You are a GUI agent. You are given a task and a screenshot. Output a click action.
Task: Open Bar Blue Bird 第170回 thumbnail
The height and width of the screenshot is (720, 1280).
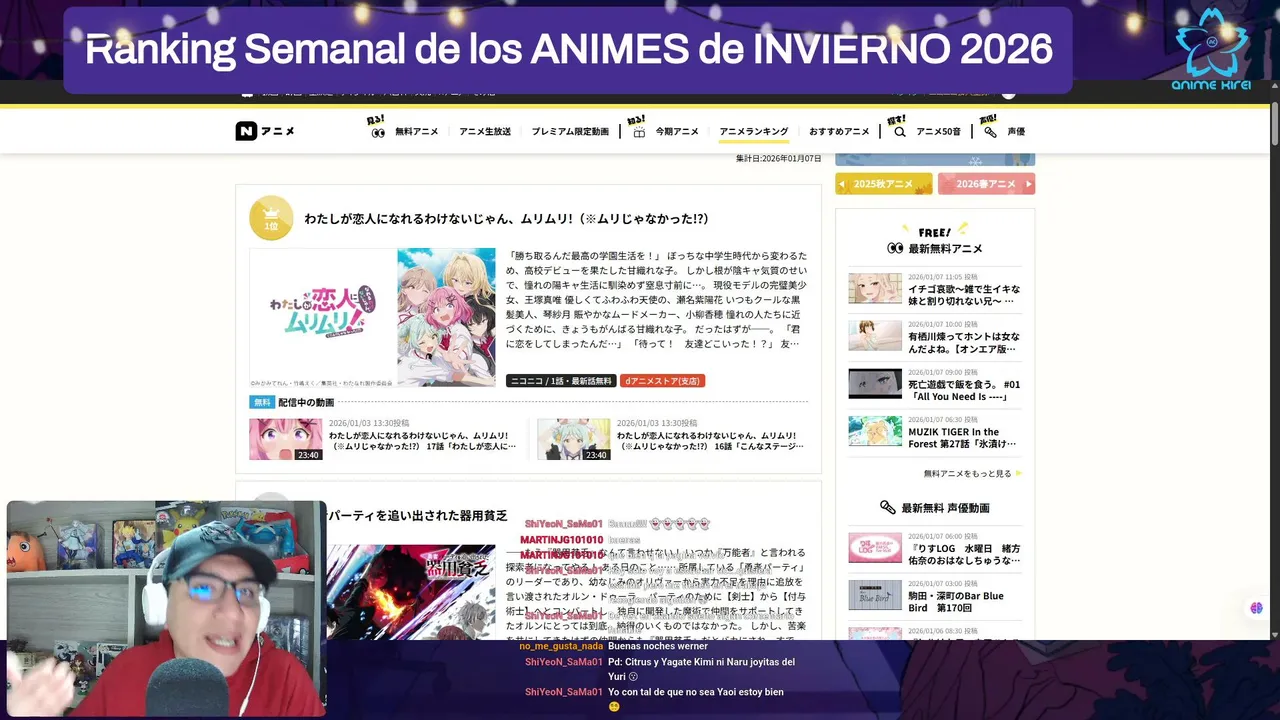point(875,595)
